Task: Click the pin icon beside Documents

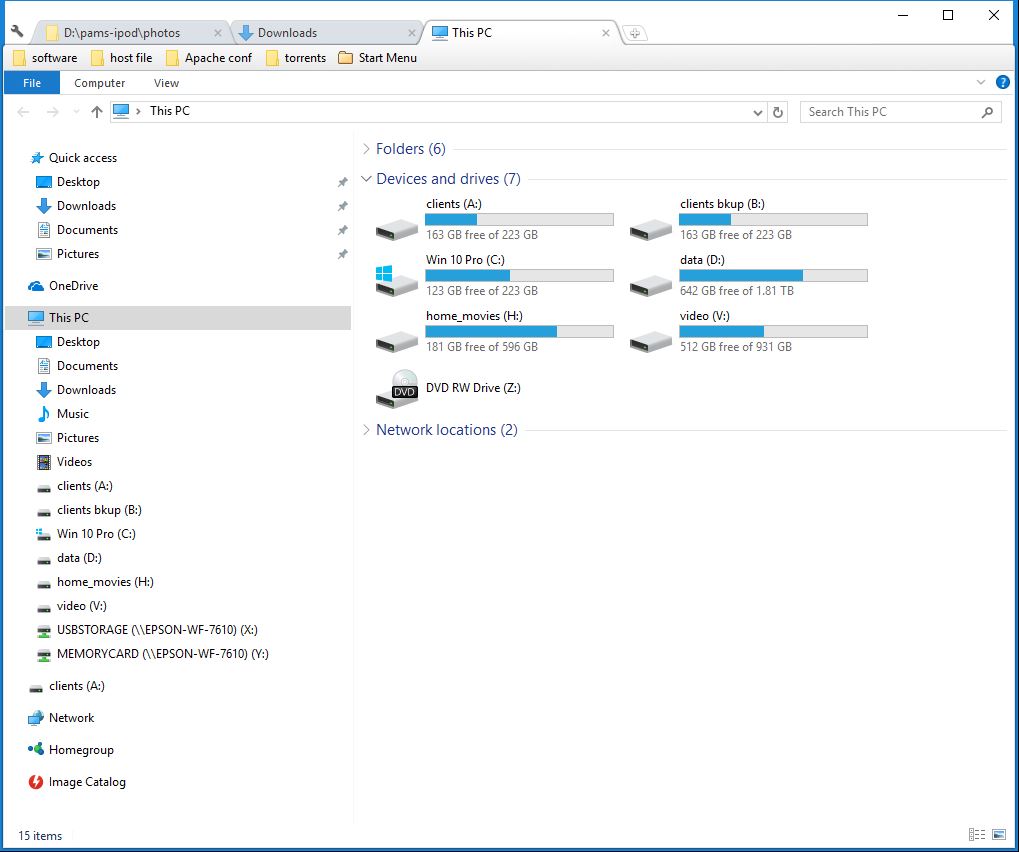Action: coord(342,230)
